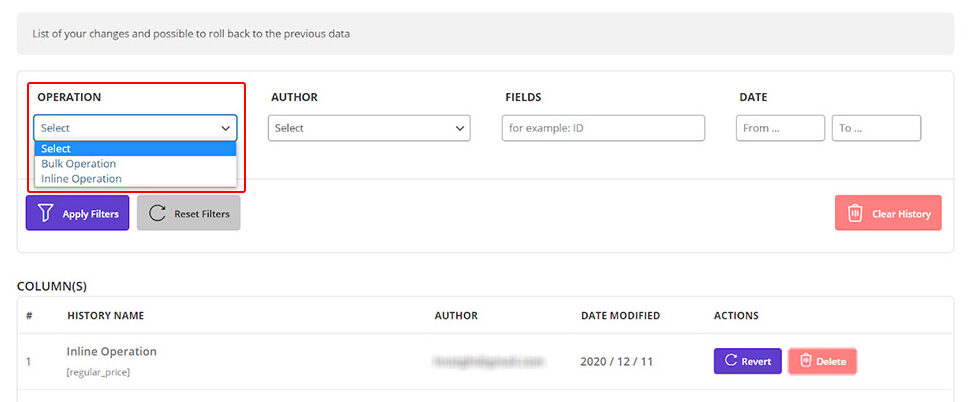Pick the highlighted Select option in the list
The image size is (971, 402).
[x=57, y=149]
